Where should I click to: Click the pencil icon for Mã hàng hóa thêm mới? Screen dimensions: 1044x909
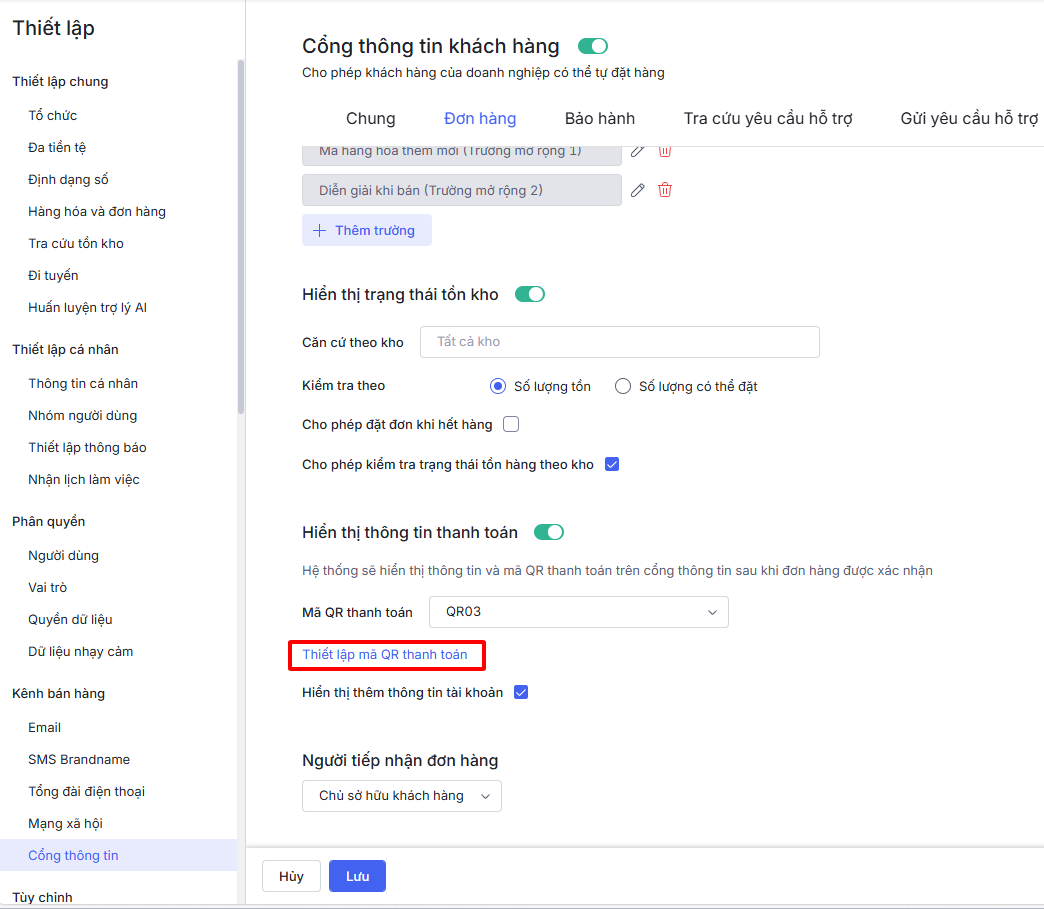pyautogui.click(x=637, y=151)
